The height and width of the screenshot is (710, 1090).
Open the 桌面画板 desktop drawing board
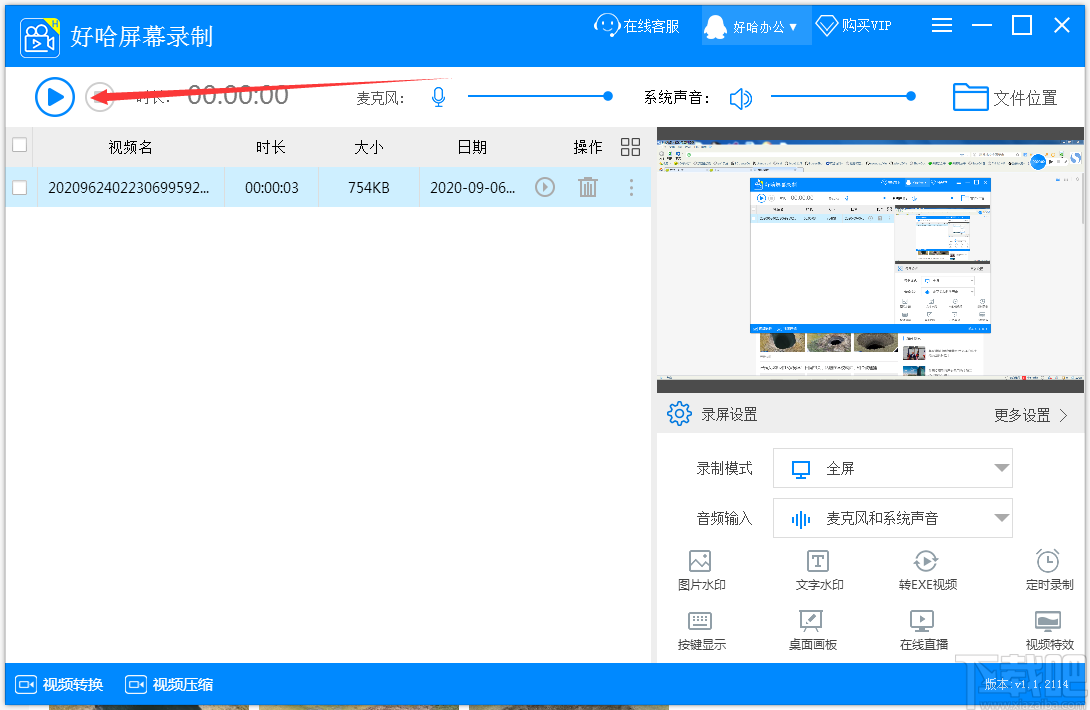coord(812,631)
